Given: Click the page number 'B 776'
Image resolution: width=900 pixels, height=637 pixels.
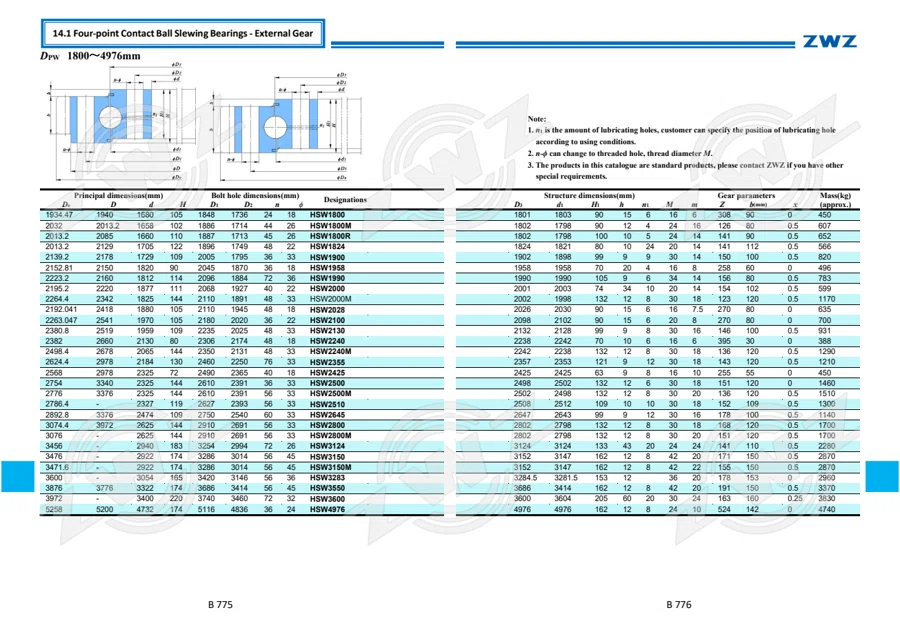Looking at the screenshot, I should 679,604.
